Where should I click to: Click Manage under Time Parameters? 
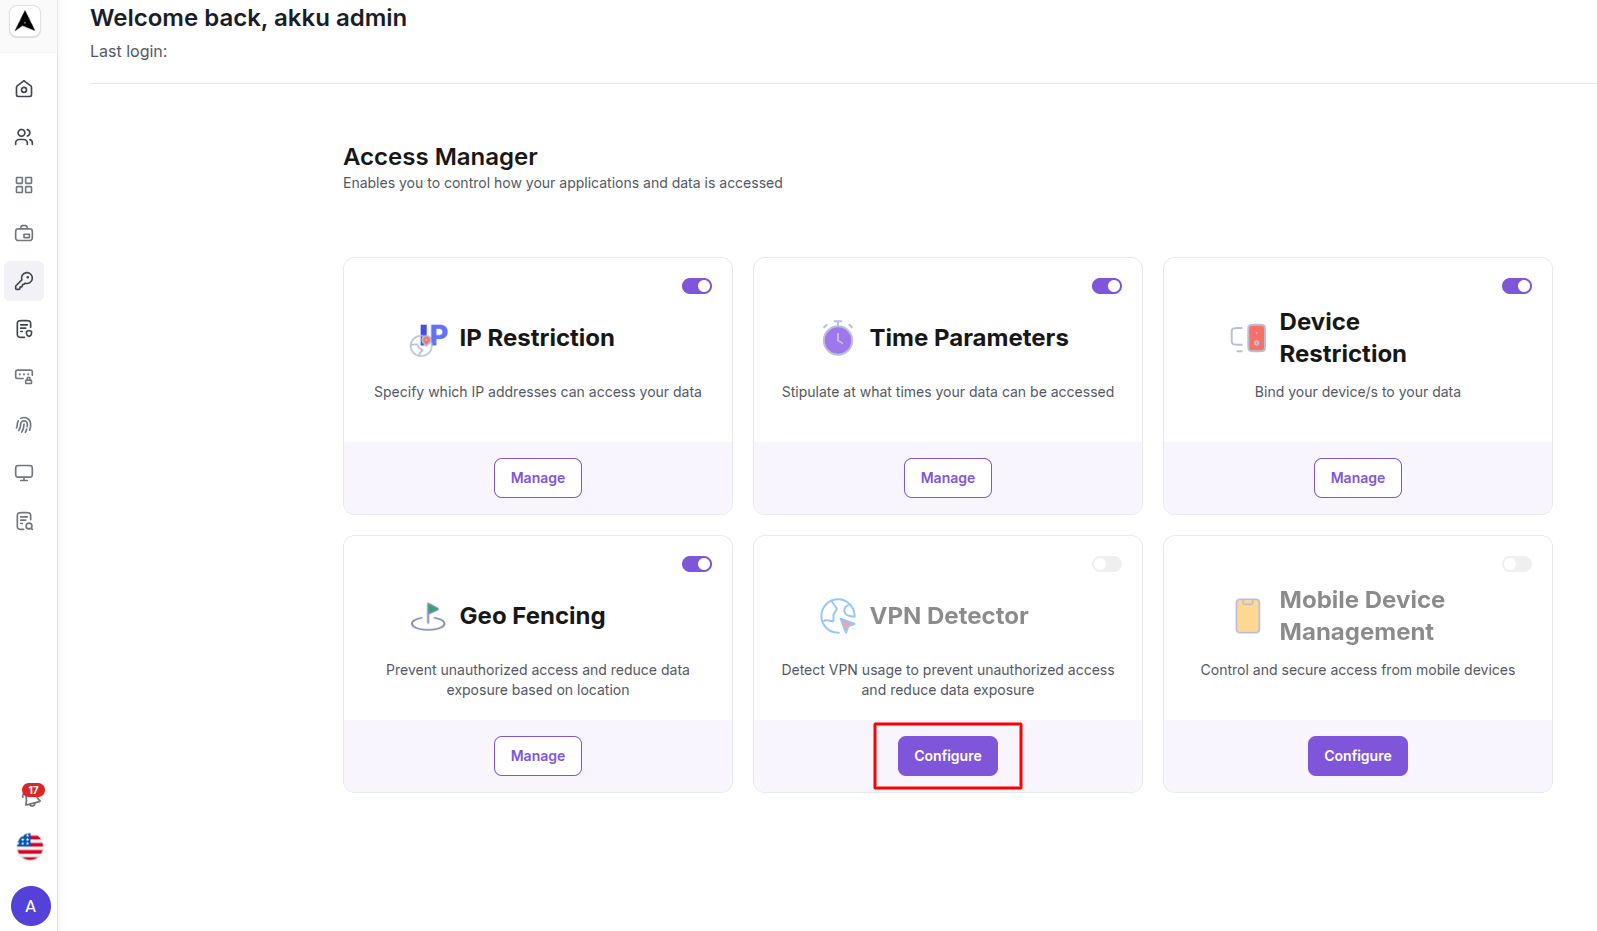[x=948, y=478]
